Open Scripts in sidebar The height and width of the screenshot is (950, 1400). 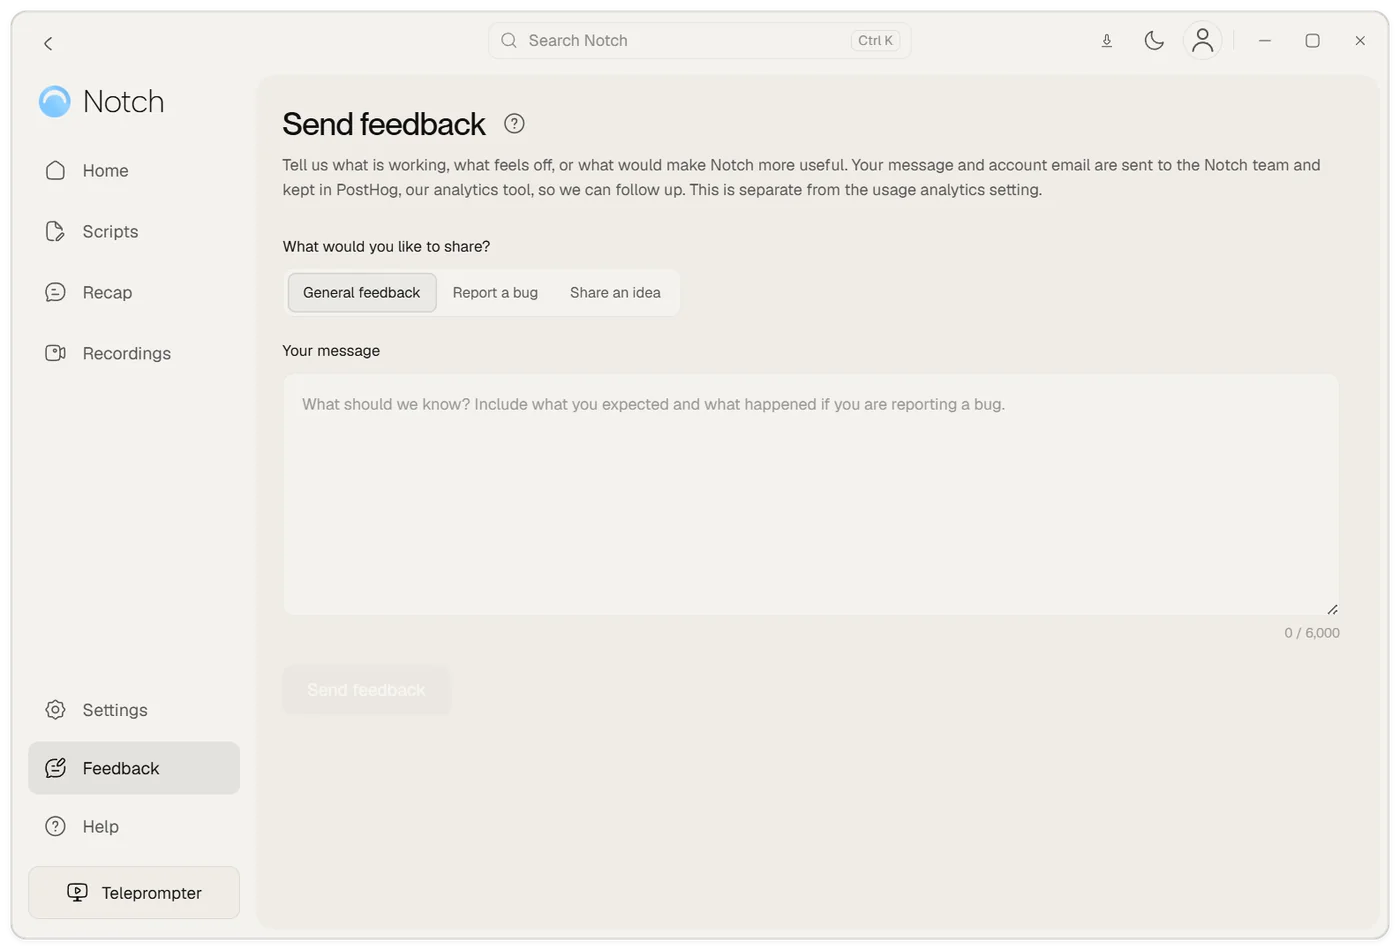(x=134, y=232)
